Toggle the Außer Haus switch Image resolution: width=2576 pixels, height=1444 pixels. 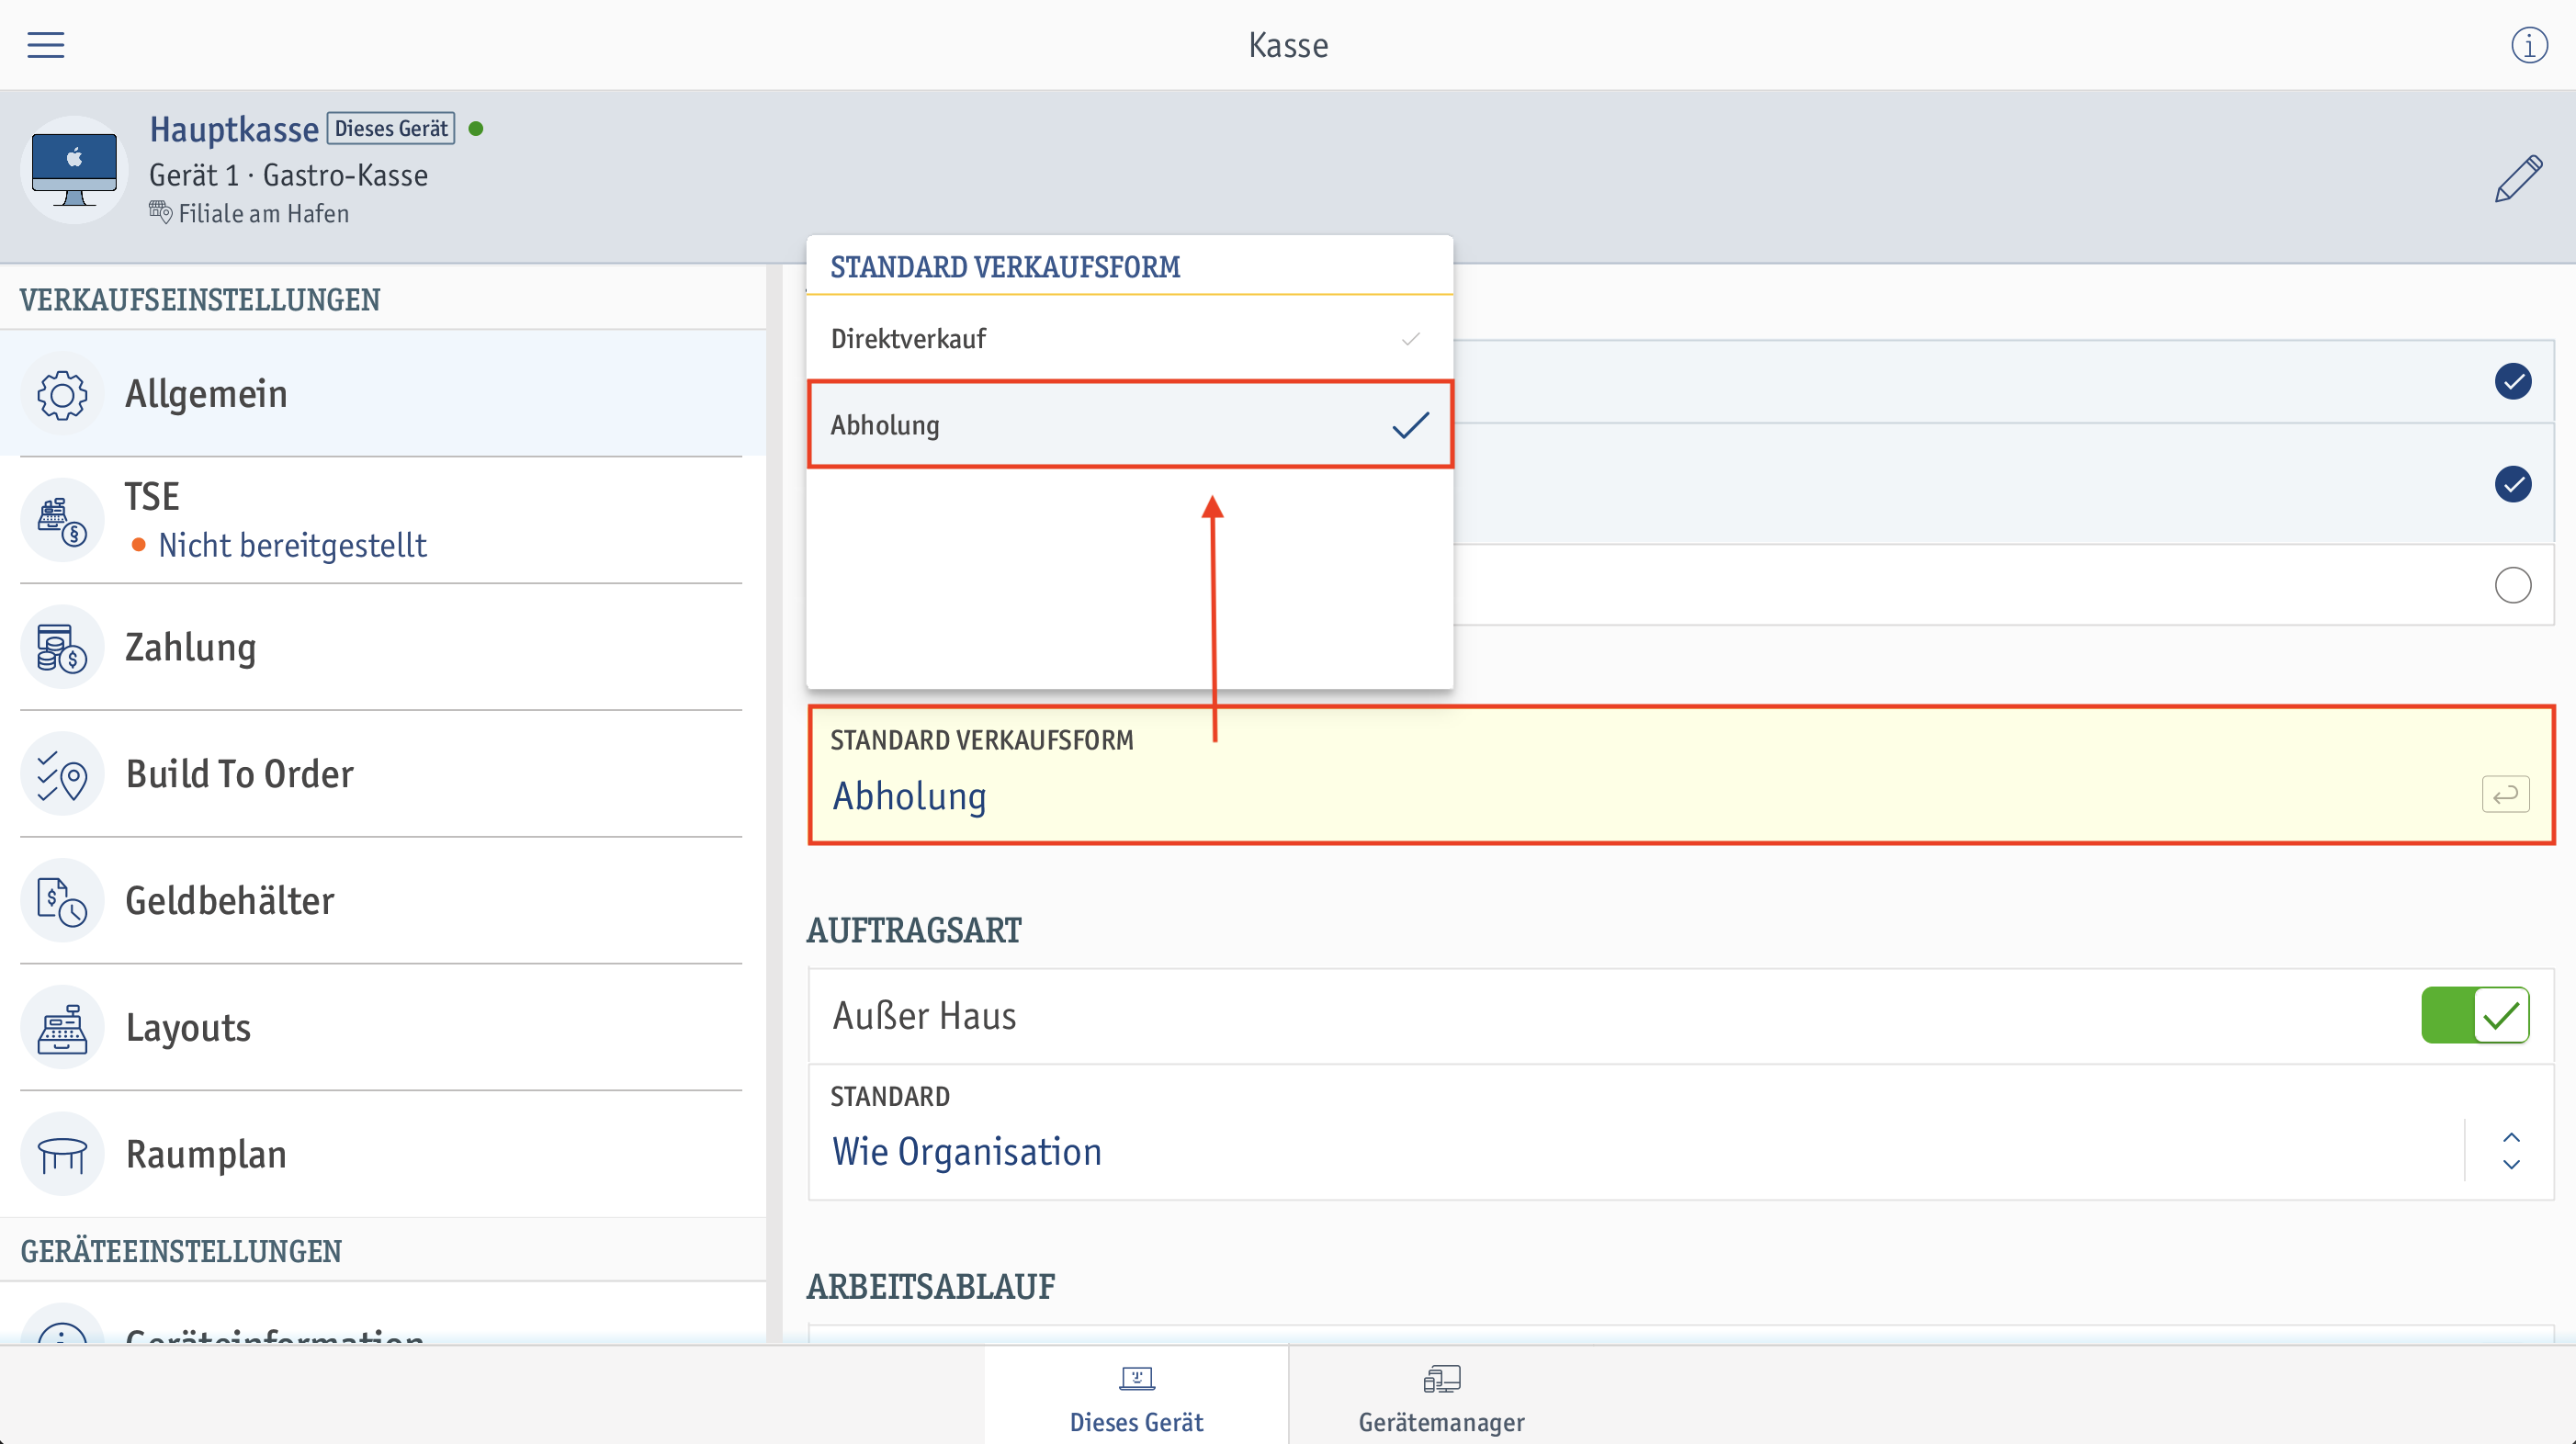[x=2475, y=1016]
